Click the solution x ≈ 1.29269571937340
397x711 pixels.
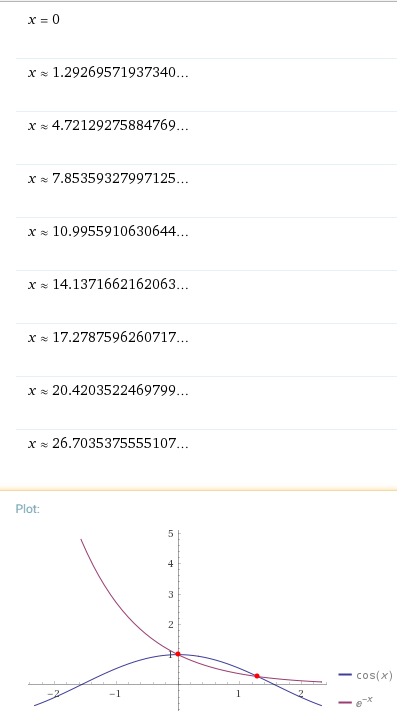point(206,85)
